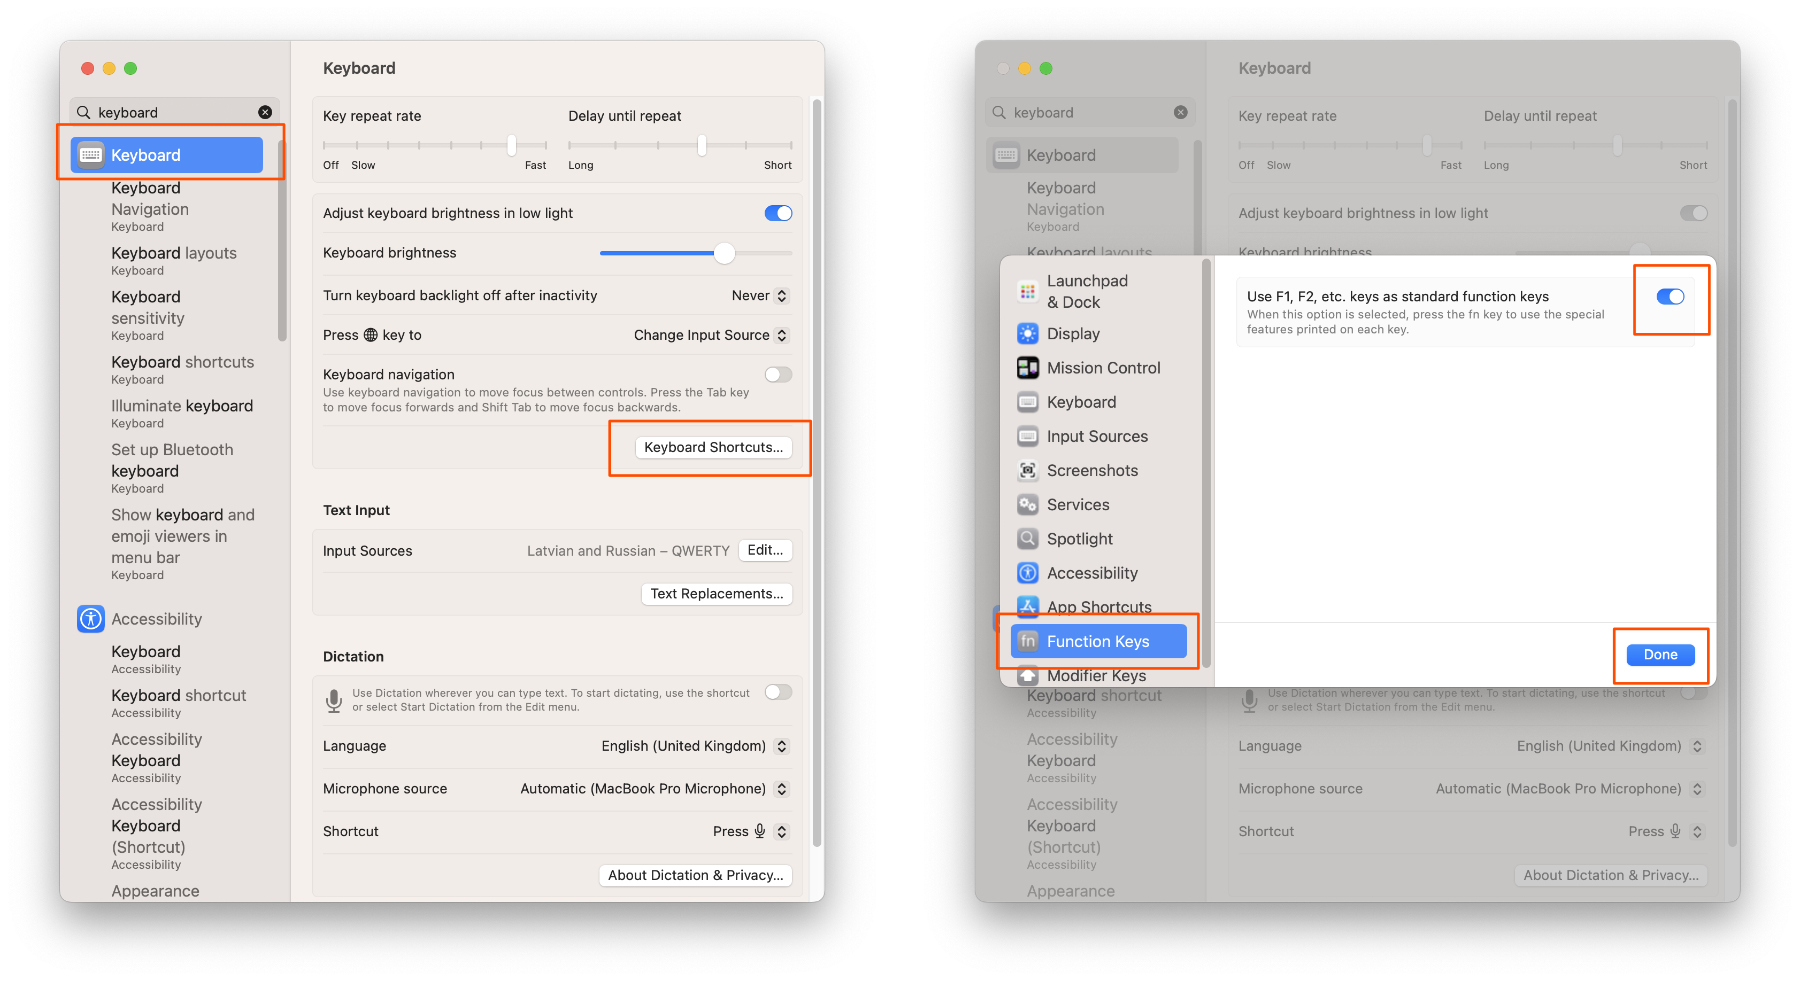Image resolution: width=1800 pixels, height=981 pixels.
Task: Expand the dictation Language dropdown
Action: (x=694, y=746)
